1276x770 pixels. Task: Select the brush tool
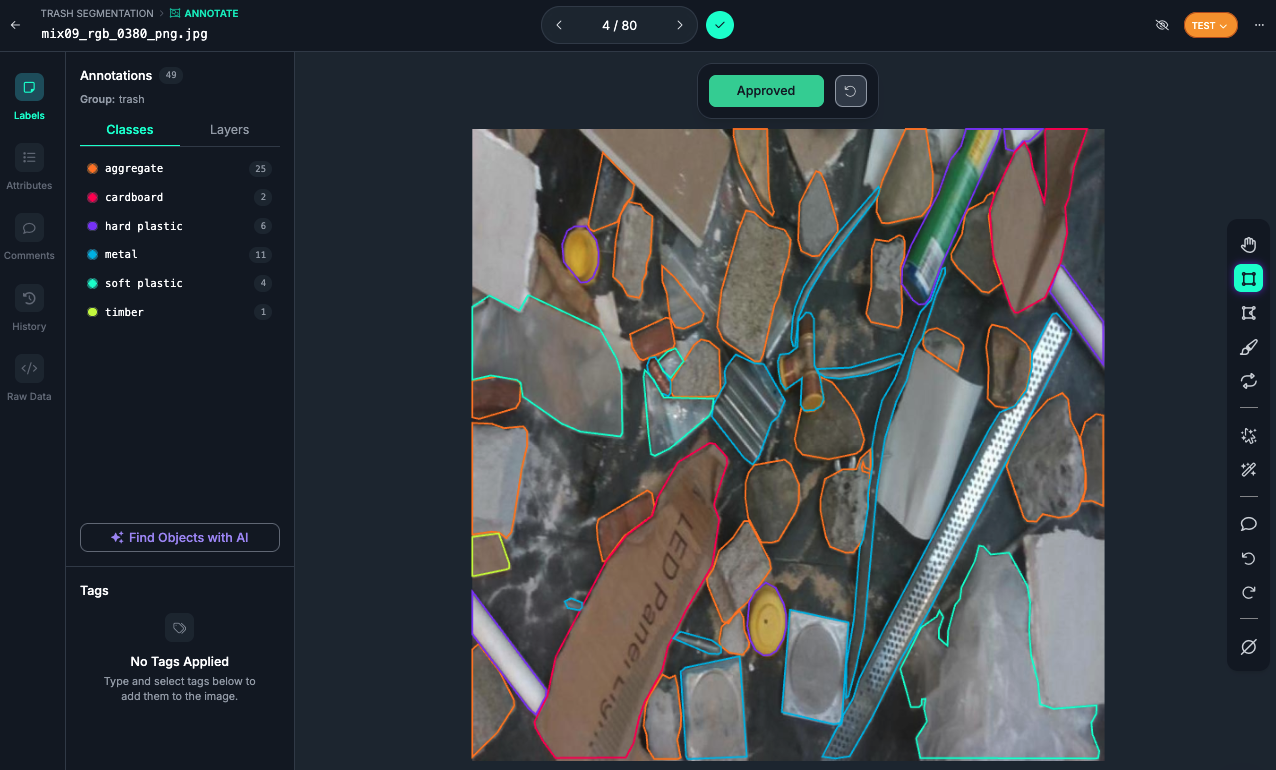point(1248,347)
